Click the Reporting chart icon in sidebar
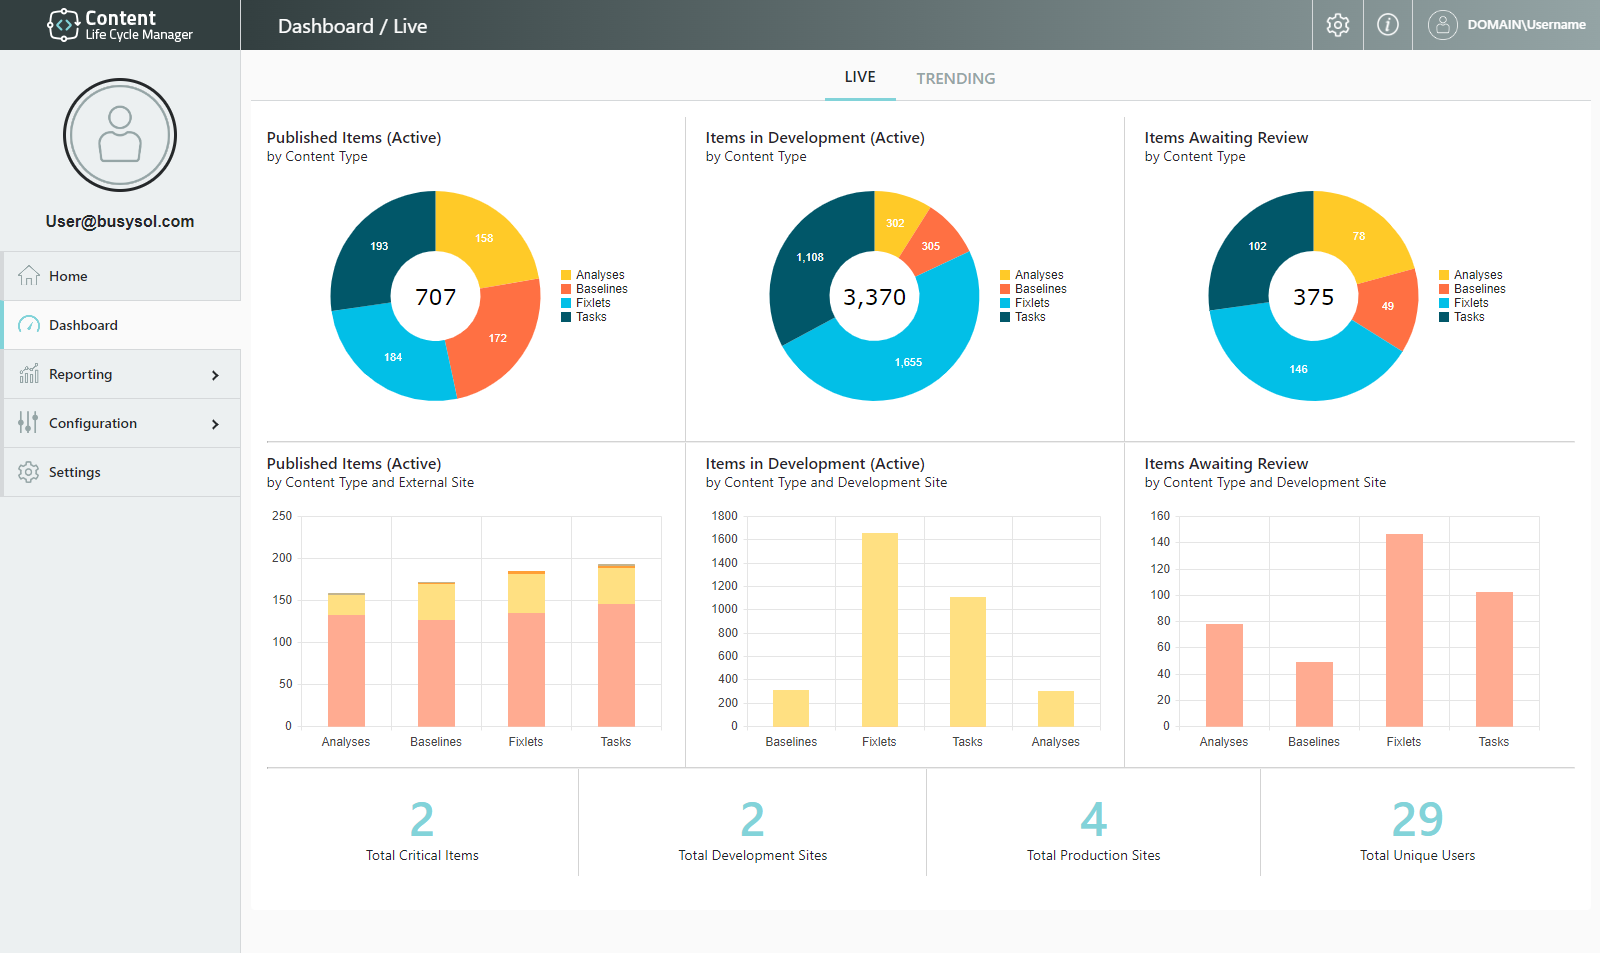This screenshot has height=953, width=1600. point(29,374)
